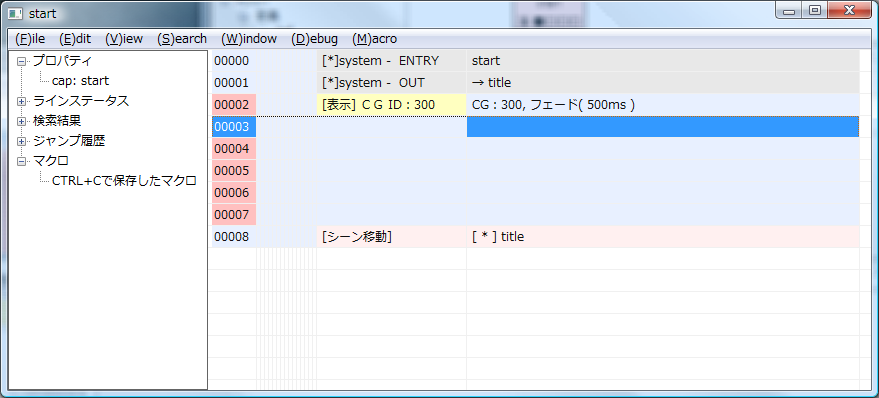Click line number 00004
The image size is (879, 398).
[x=234, y=149]
